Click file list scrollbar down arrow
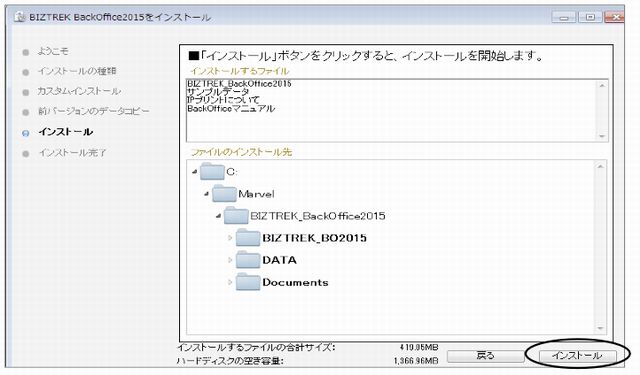The height and width of the screenshot is (375, 640). click(x=602, y=136)
